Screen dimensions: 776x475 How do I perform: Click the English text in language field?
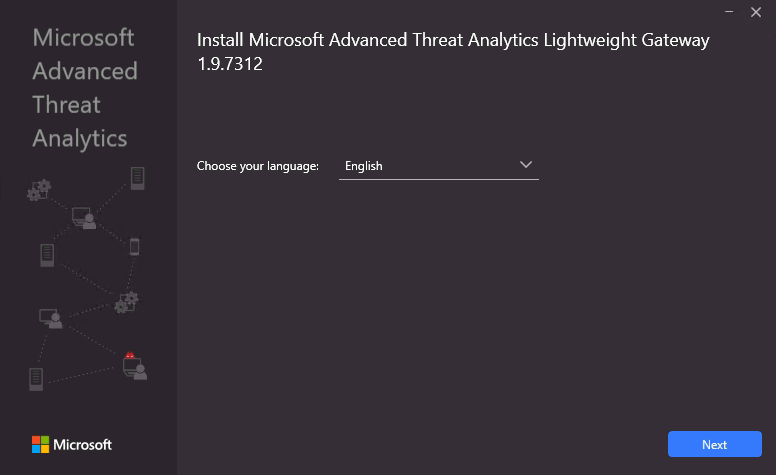(364, 166)
